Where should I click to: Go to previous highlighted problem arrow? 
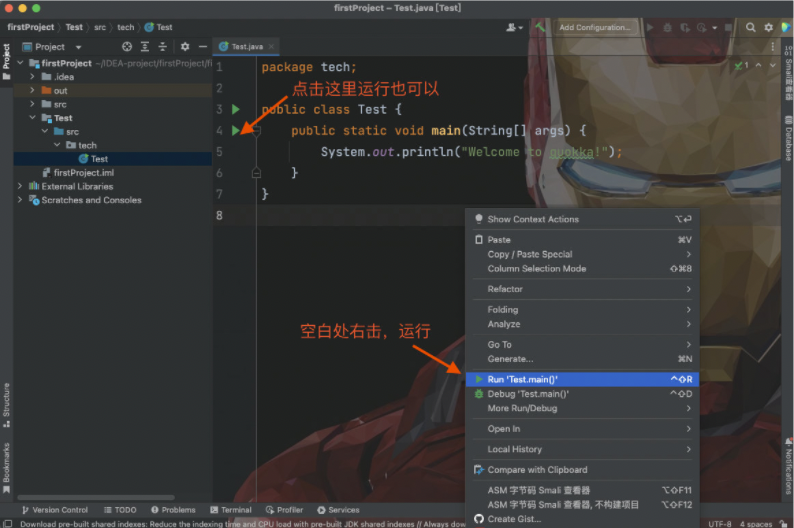[759, 65]
